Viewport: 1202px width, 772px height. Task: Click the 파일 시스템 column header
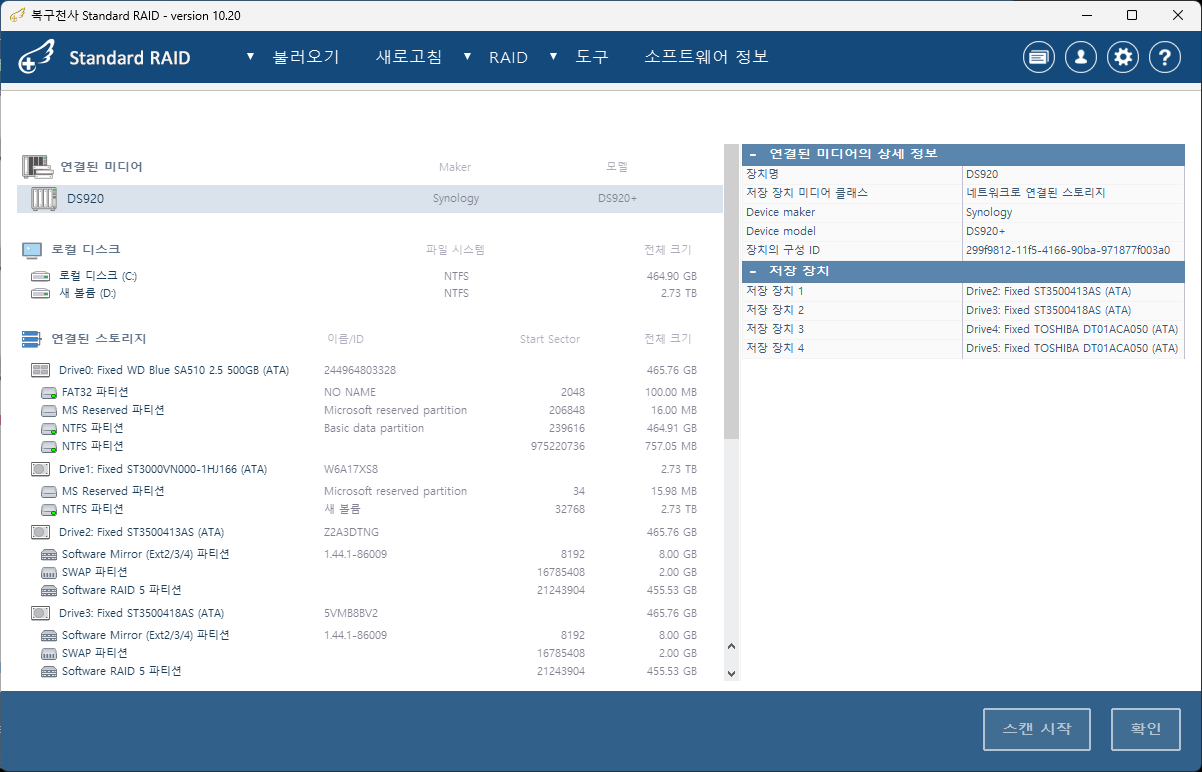coord(455,249)
